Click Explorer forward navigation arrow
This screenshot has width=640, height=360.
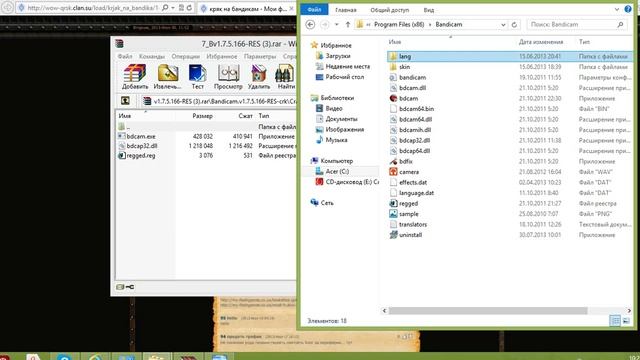coord(324,24)
